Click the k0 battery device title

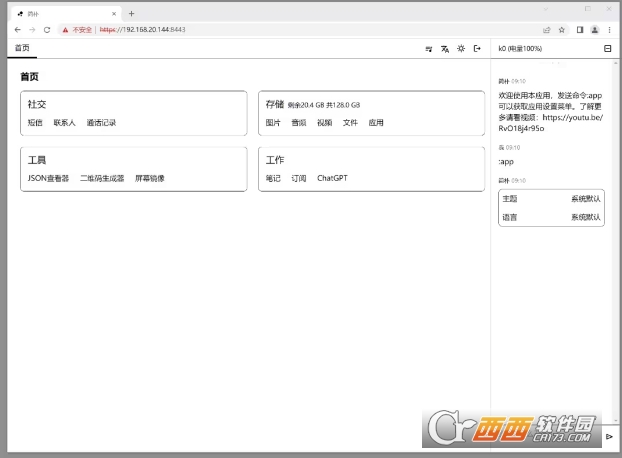(520, 48)
